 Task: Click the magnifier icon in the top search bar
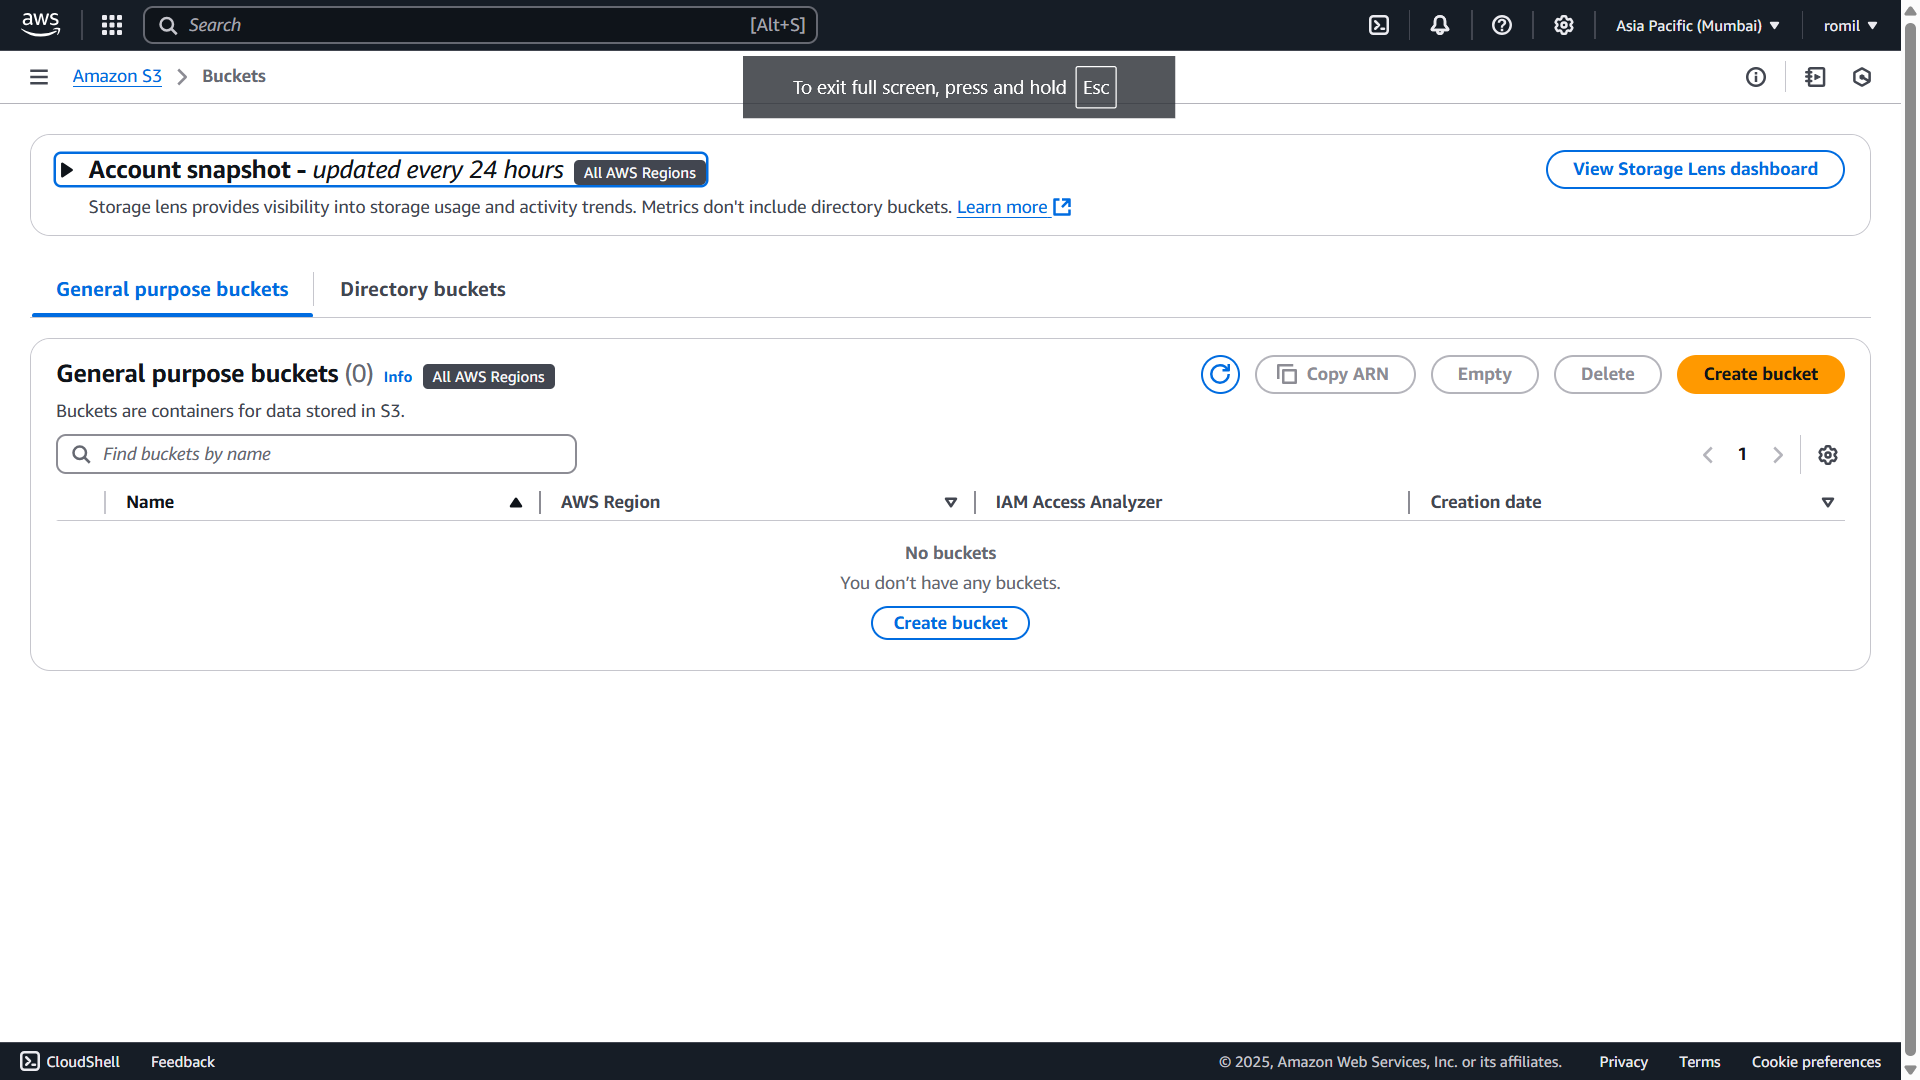[x=168, y=25]
